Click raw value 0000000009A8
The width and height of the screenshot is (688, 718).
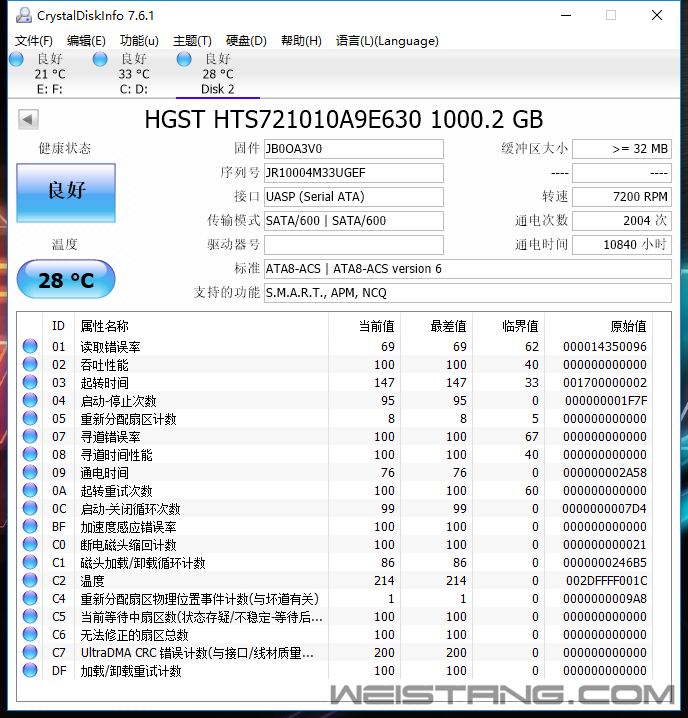[605, 598]
